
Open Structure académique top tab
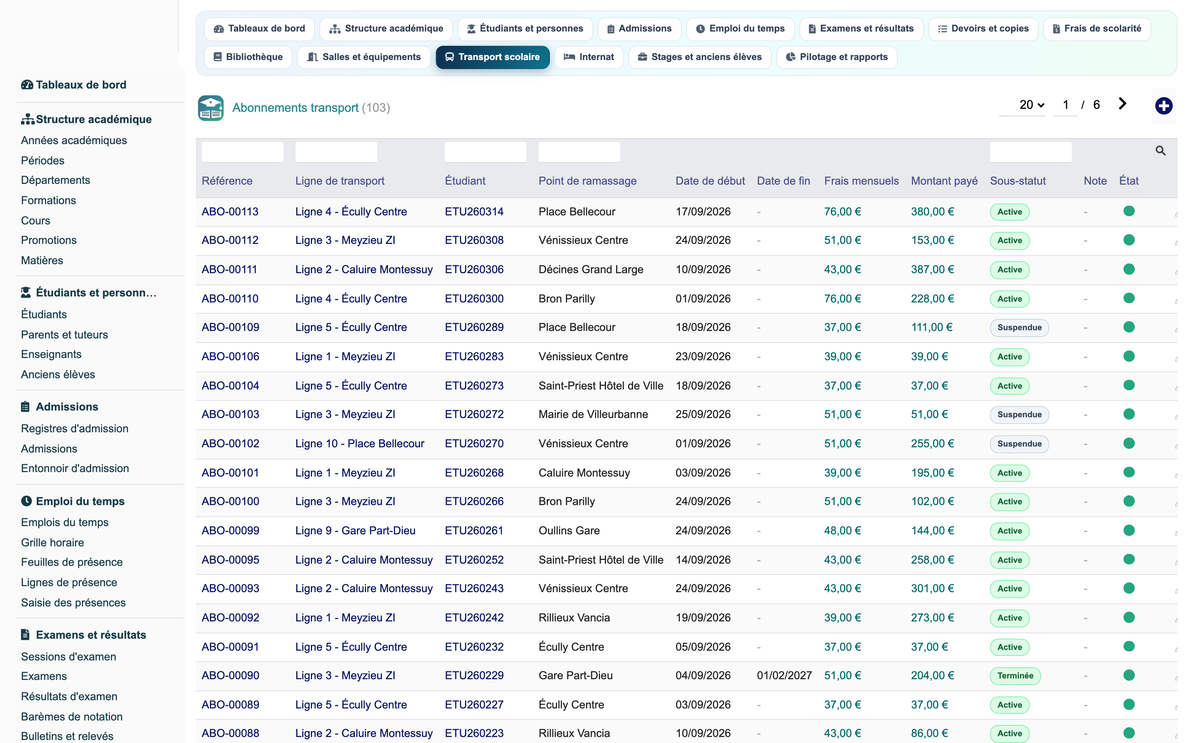click(386, 29)
